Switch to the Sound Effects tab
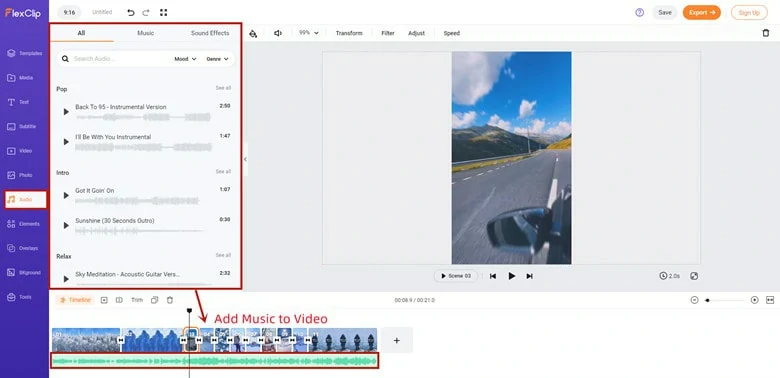Image resolution: width=780 pixels, height=378 pixels. pyautogui.click(x=210, y=33)
